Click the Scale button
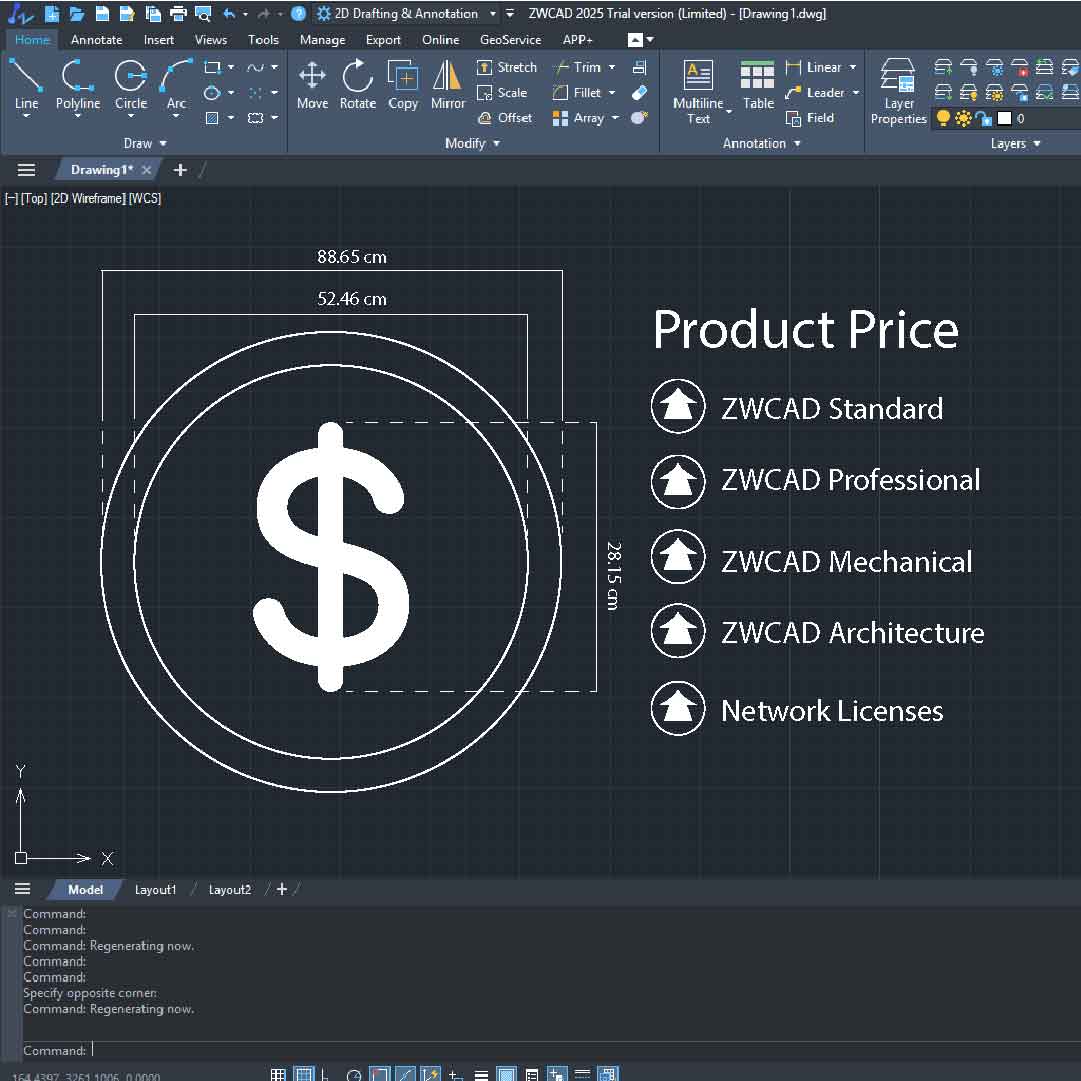 (x=503, y=92)
